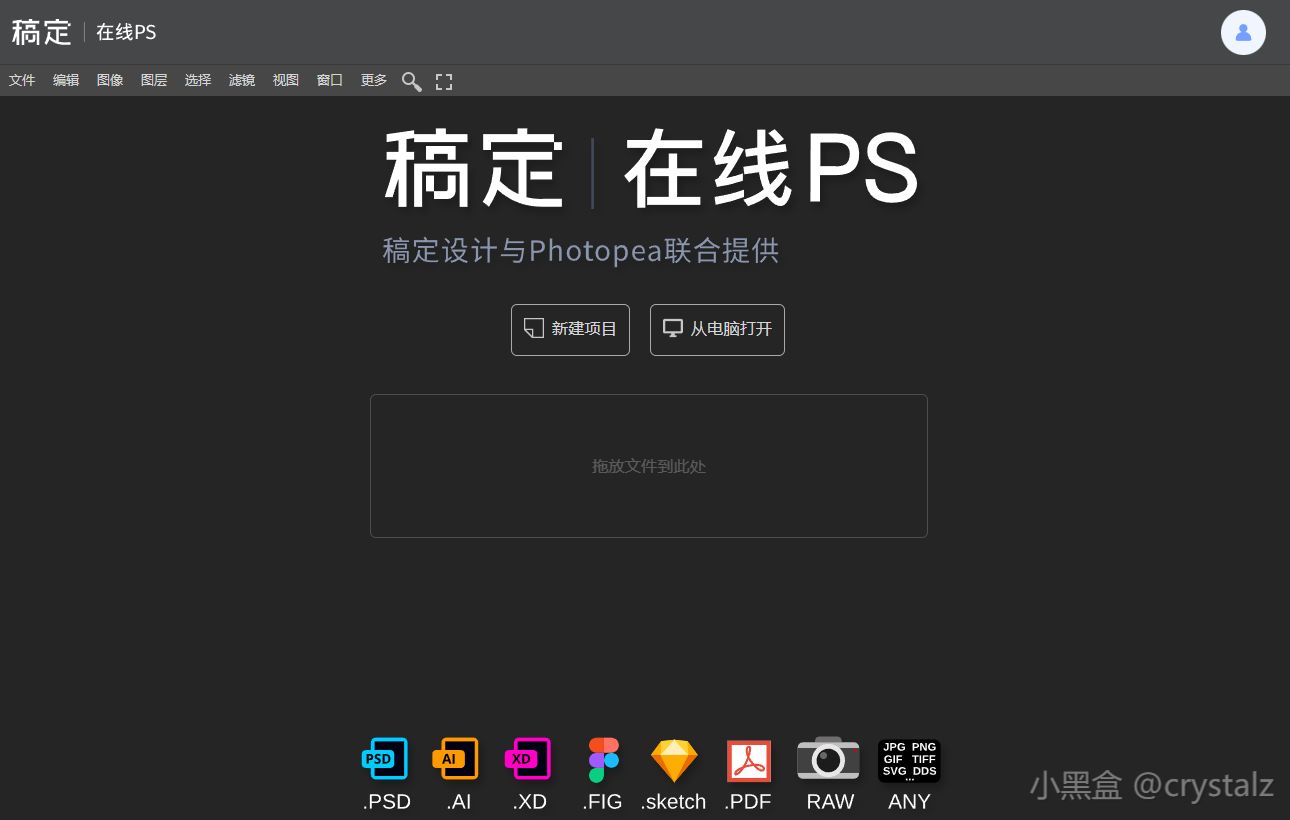
Task: Click the RAW camera icon
Action: 828,758
